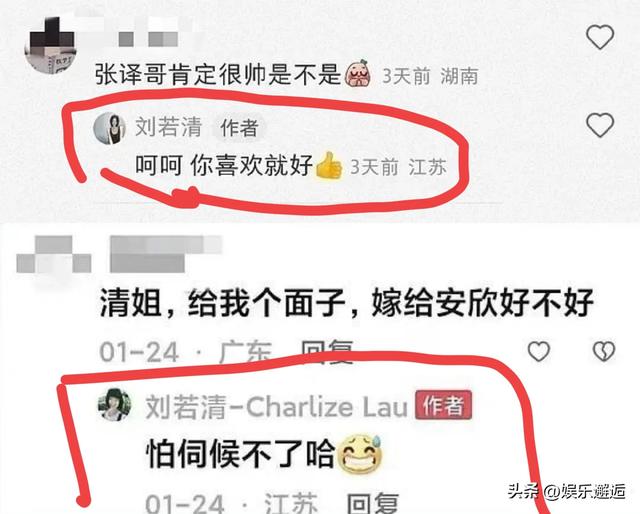Like the 张译哥肯定很帅 comment with heart

click(600, 37)
